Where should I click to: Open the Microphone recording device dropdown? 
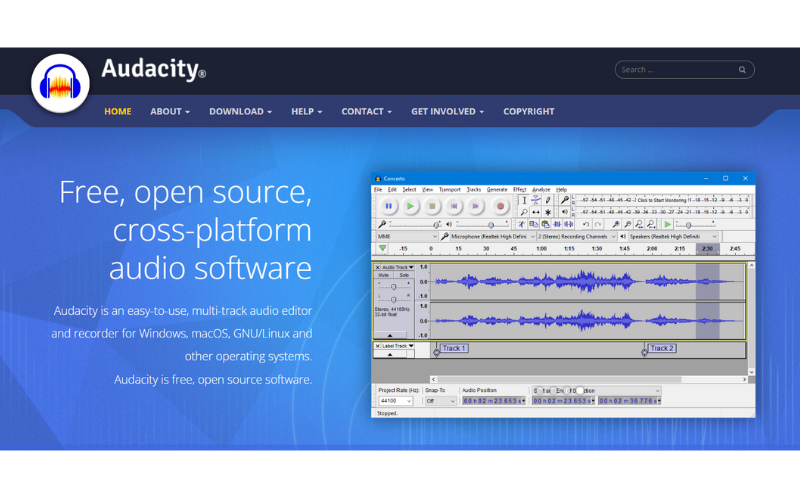pos(492,237)
